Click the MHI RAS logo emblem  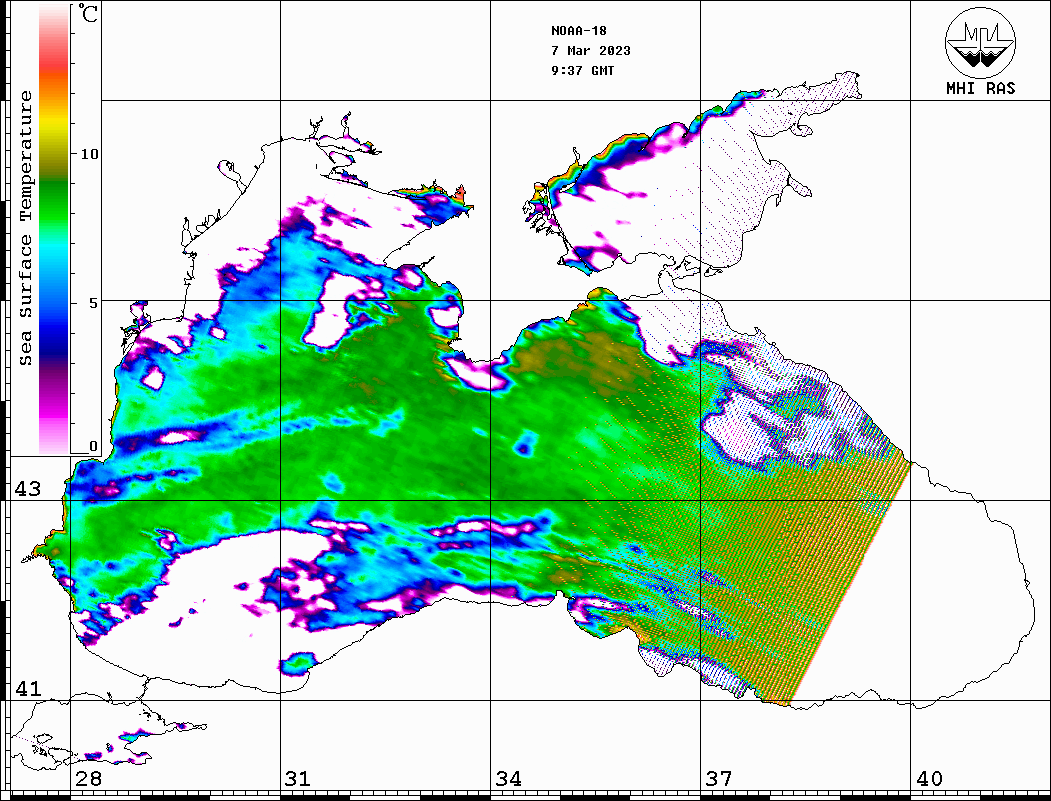981,42
